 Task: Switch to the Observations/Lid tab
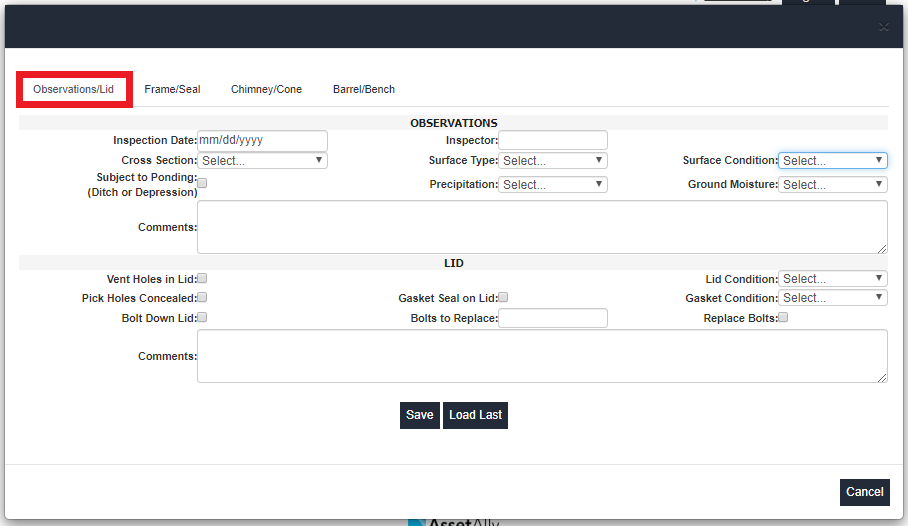[74, 89]
